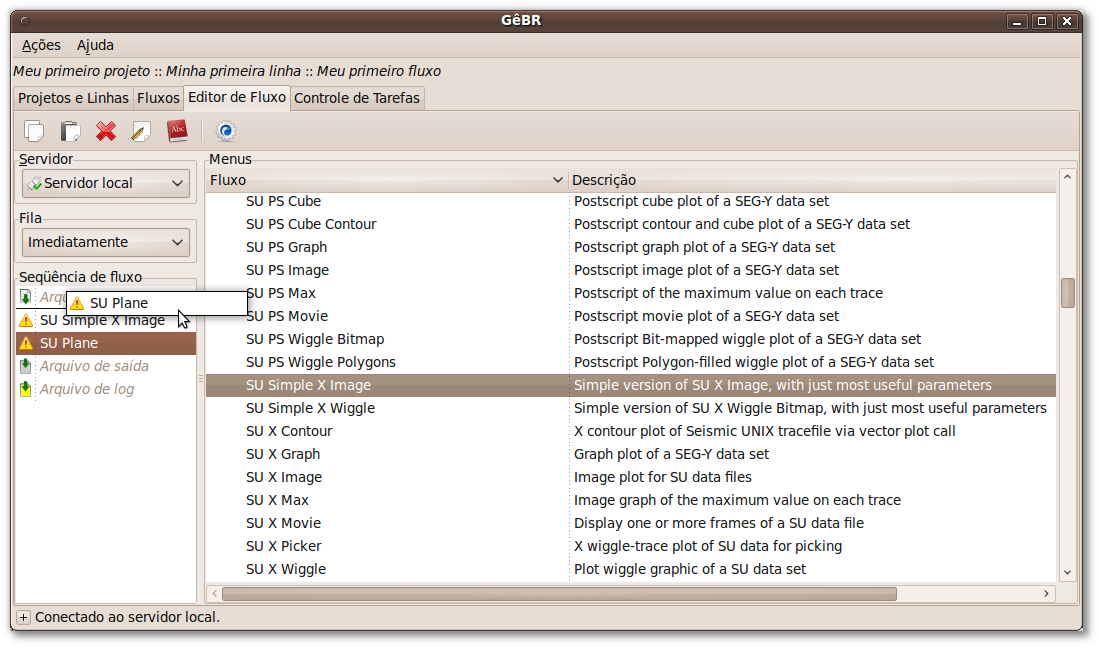
Task: Switch to the Fluxos tab
Action: 159,98
